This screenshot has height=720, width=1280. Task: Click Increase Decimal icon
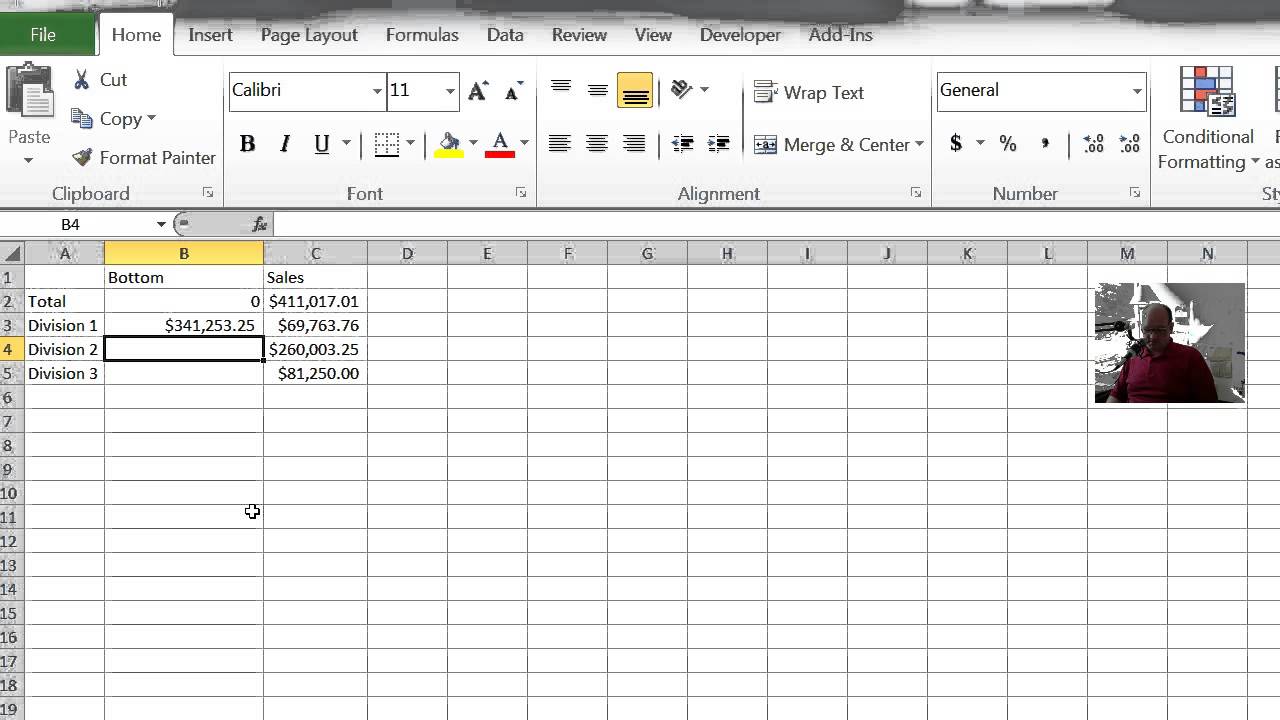(x=1093, y=144)
